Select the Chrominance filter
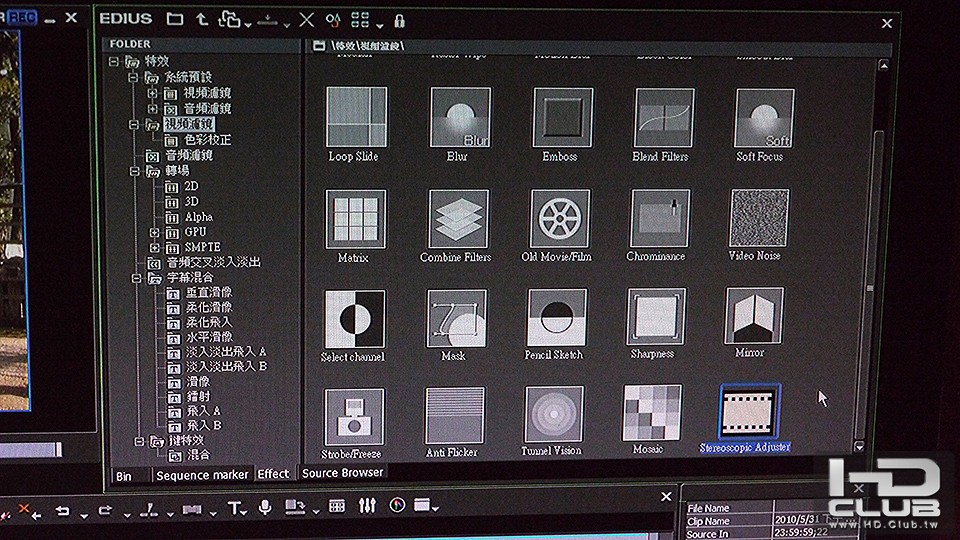Image resolution: width=960 pixels, height=540 pixels. [x=659, y=218]
